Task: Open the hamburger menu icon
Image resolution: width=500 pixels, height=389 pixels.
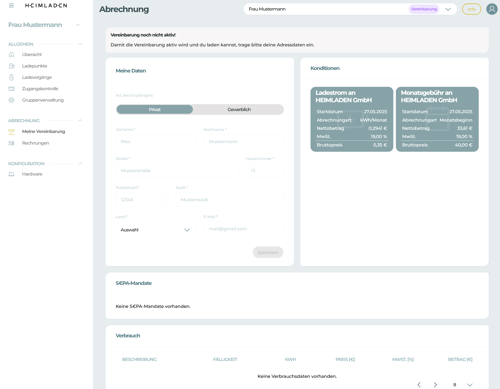Action: click(11, 5)
